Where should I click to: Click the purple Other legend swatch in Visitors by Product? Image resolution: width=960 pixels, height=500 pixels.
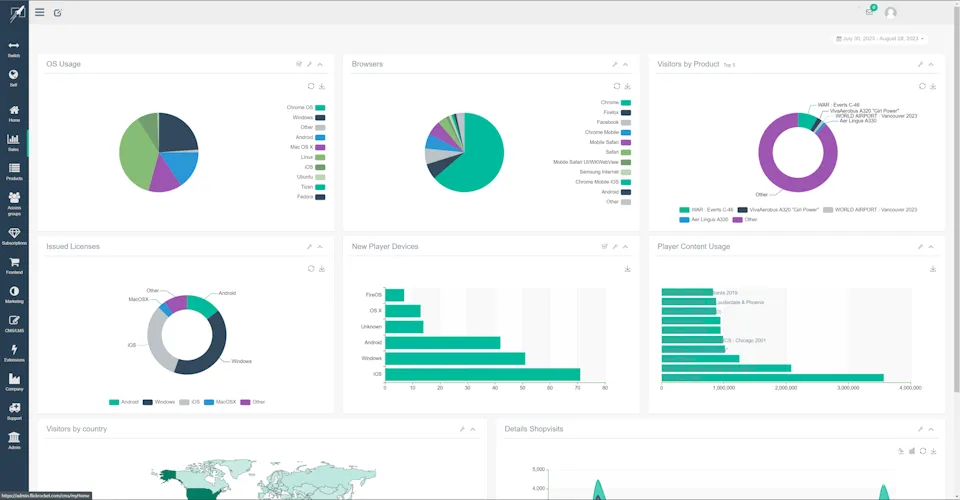738,219
